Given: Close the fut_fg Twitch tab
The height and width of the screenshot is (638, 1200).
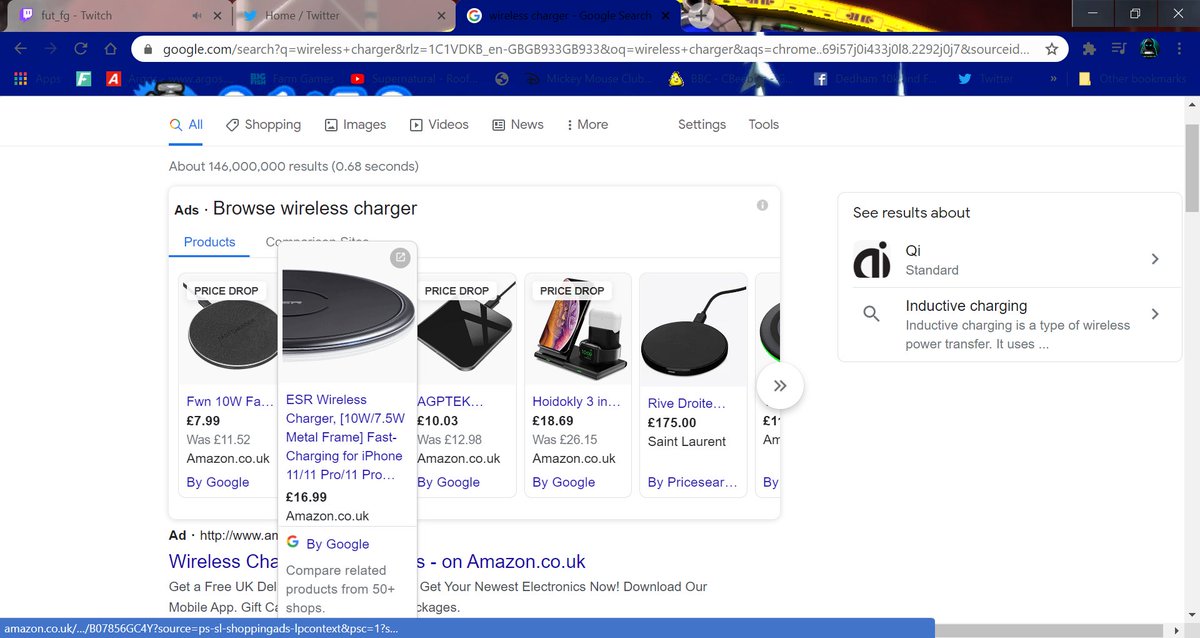Looking at the screenshot, I should point(216,16).
